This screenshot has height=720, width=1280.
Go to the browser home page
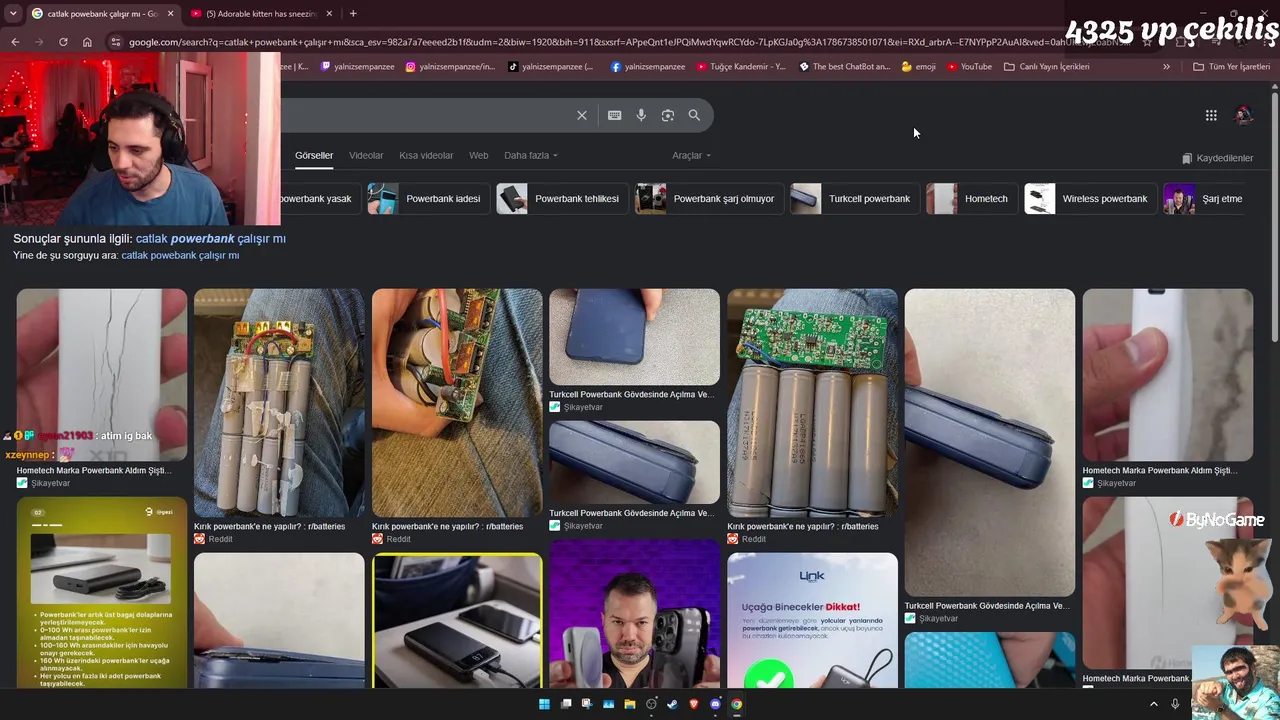tap(87, 42)
